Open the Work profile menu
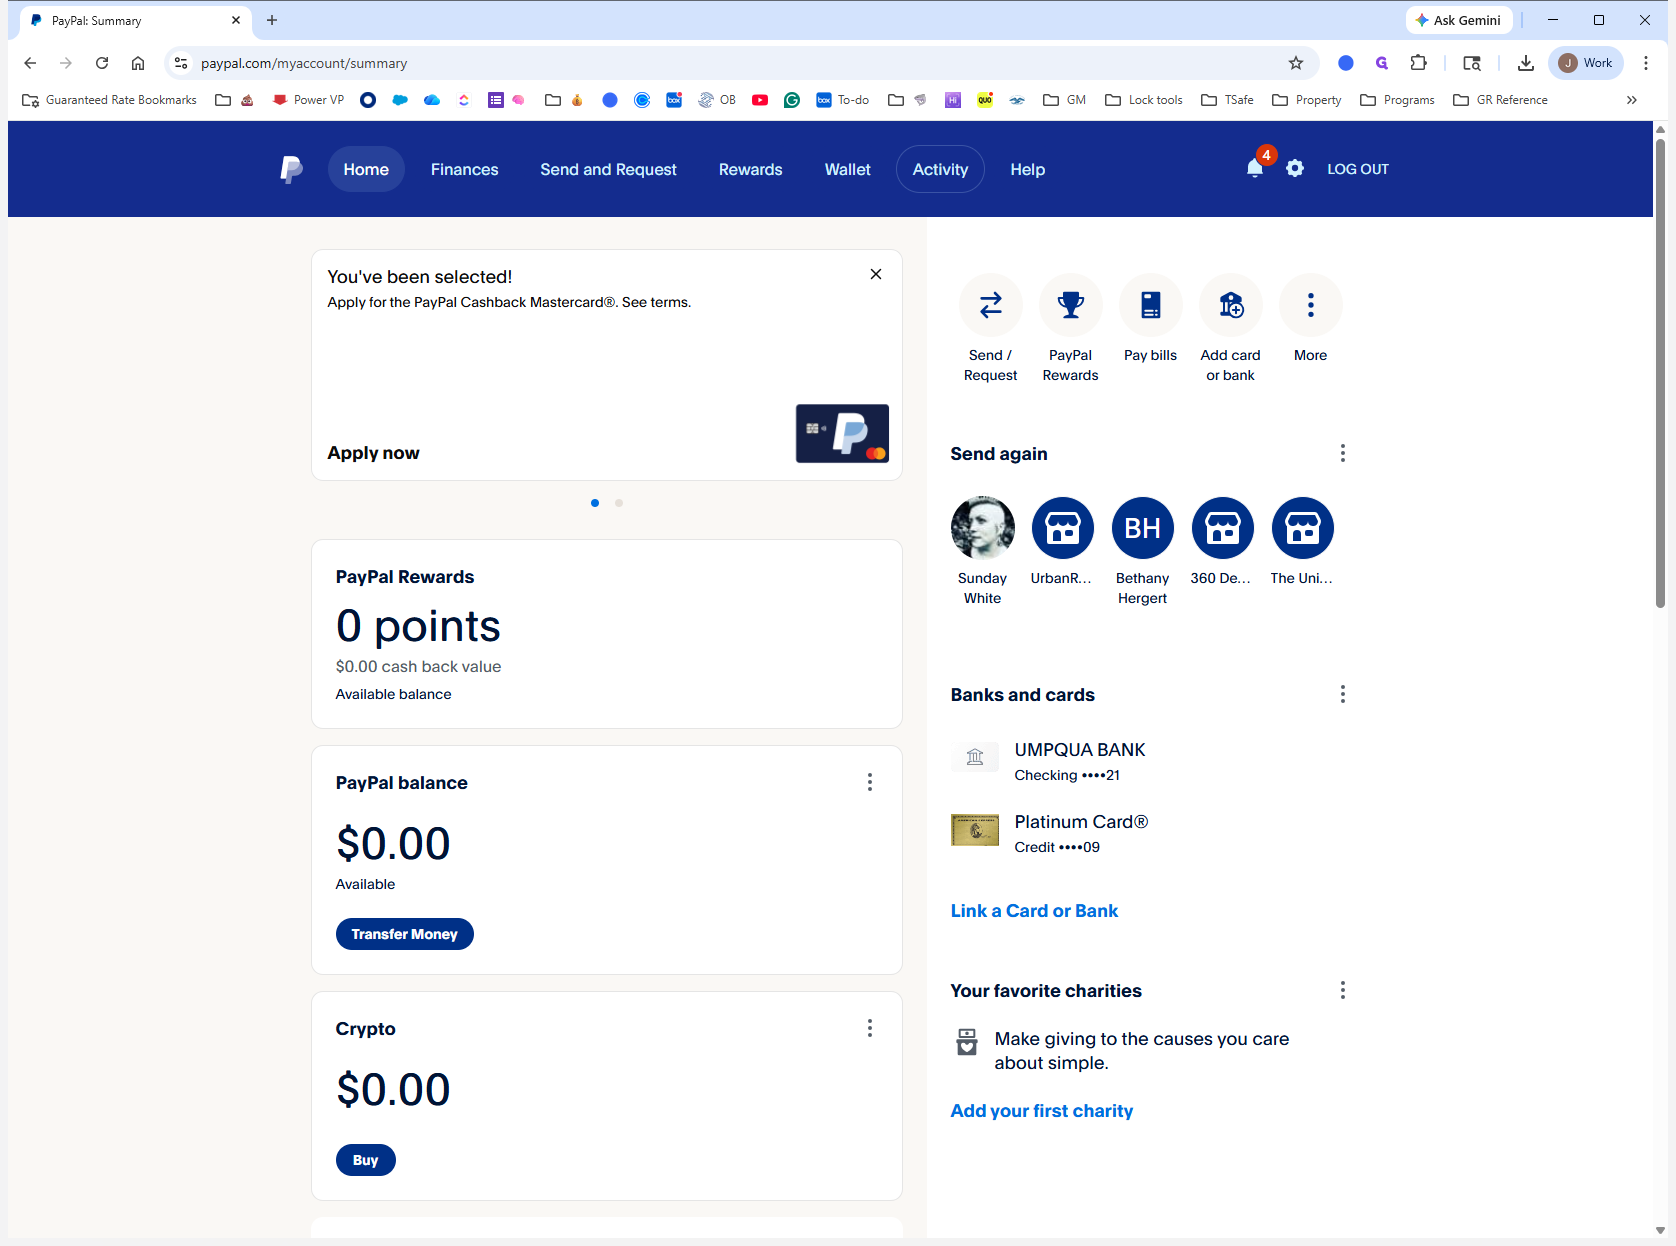The image size is (1676, 1246). click(x=1586, y=63)
